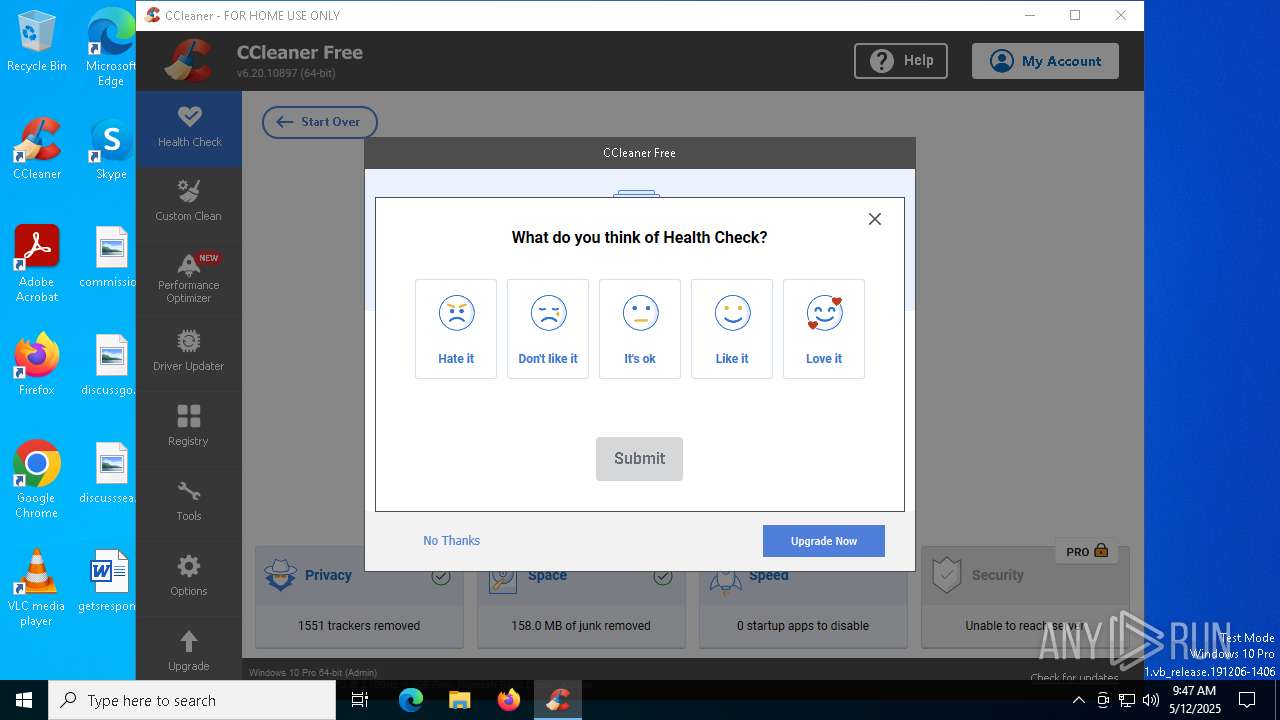Choose the Love it heart-eyes rating
Viewport: 1280px width, 720px height.
point(824,329)
